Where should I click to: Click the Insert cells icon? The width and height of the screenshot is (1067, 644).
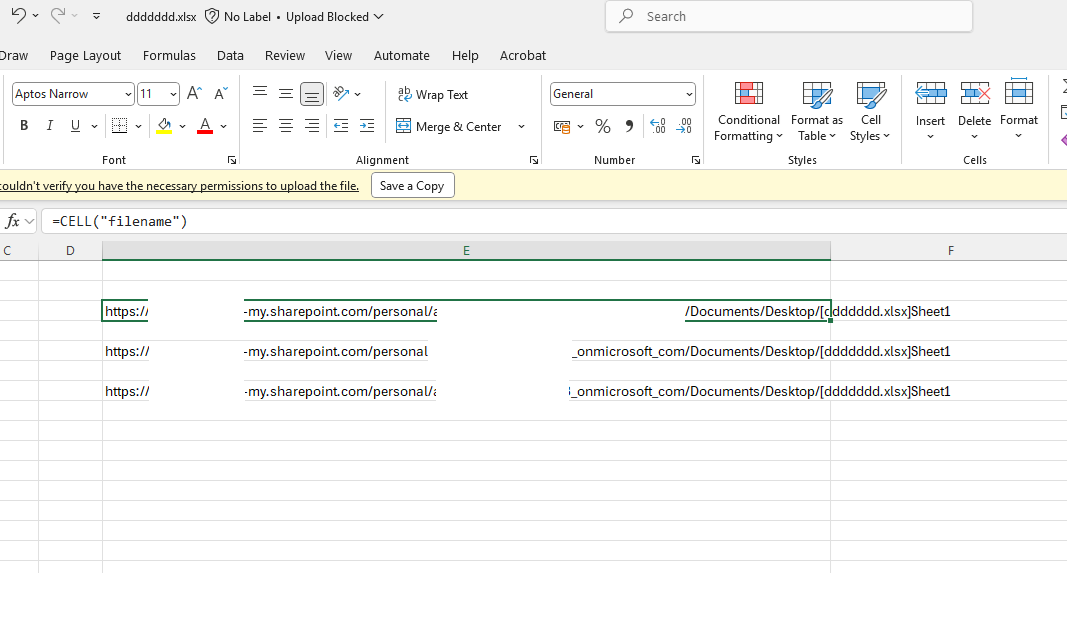coord(930,93)
